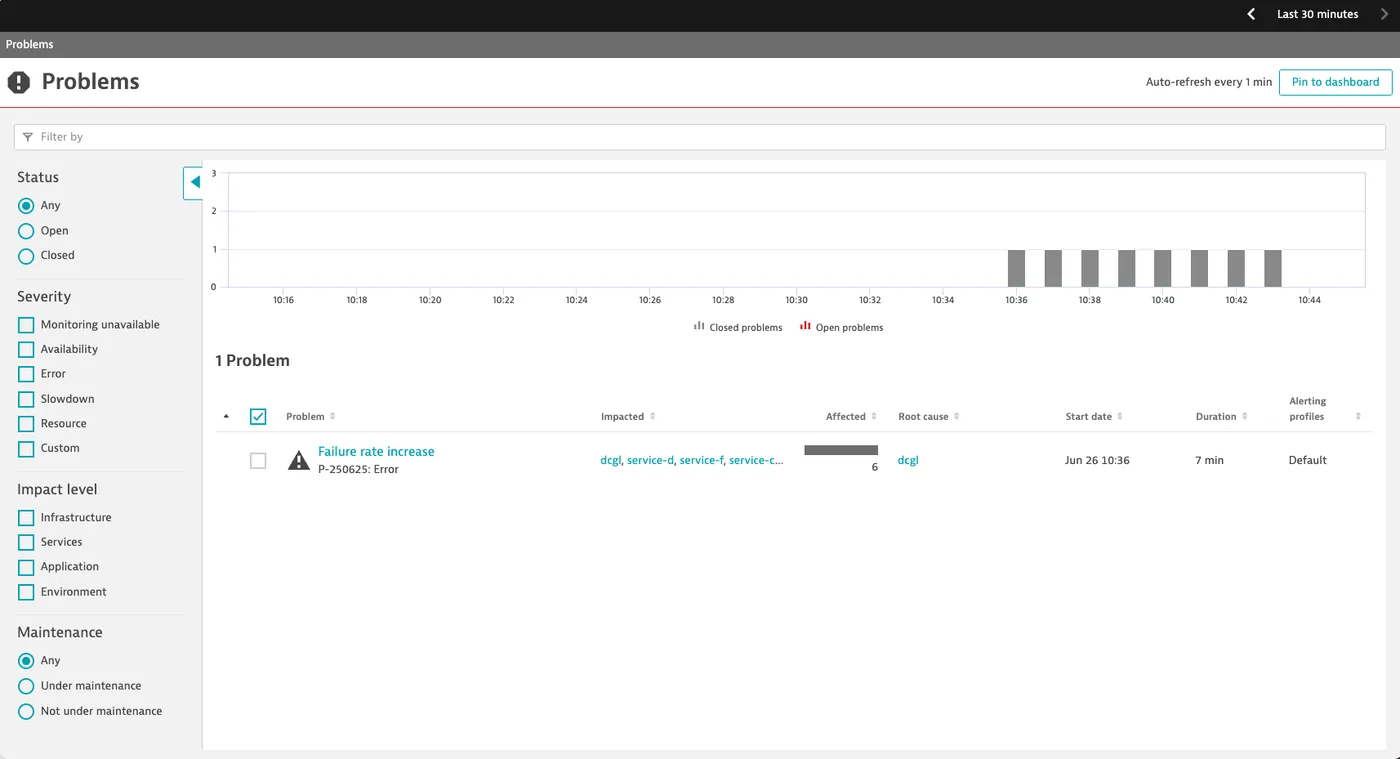Tick the Failure rate increase row checkbox
1400x759 pixels.
pos(258,461)
